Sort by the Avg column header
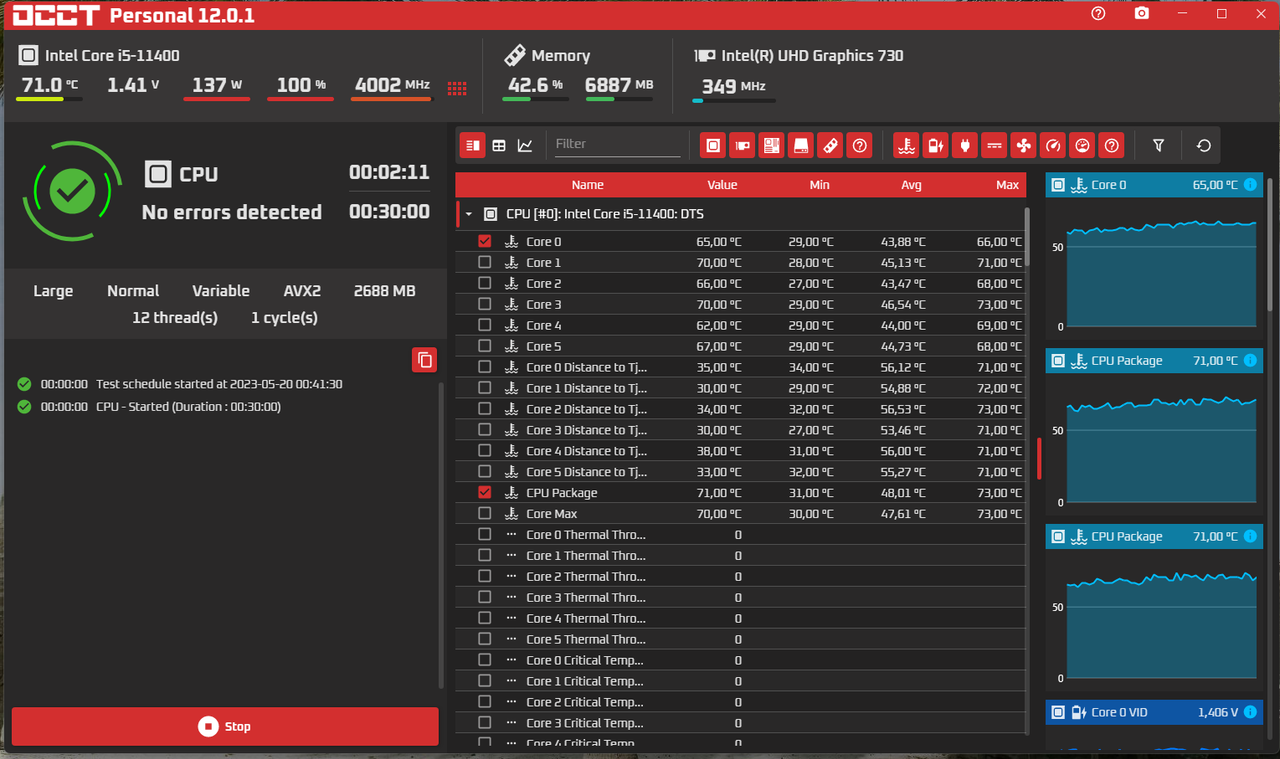Image resolution: width=1280 pixels, height=759 pixels. (x=911, y=185)
